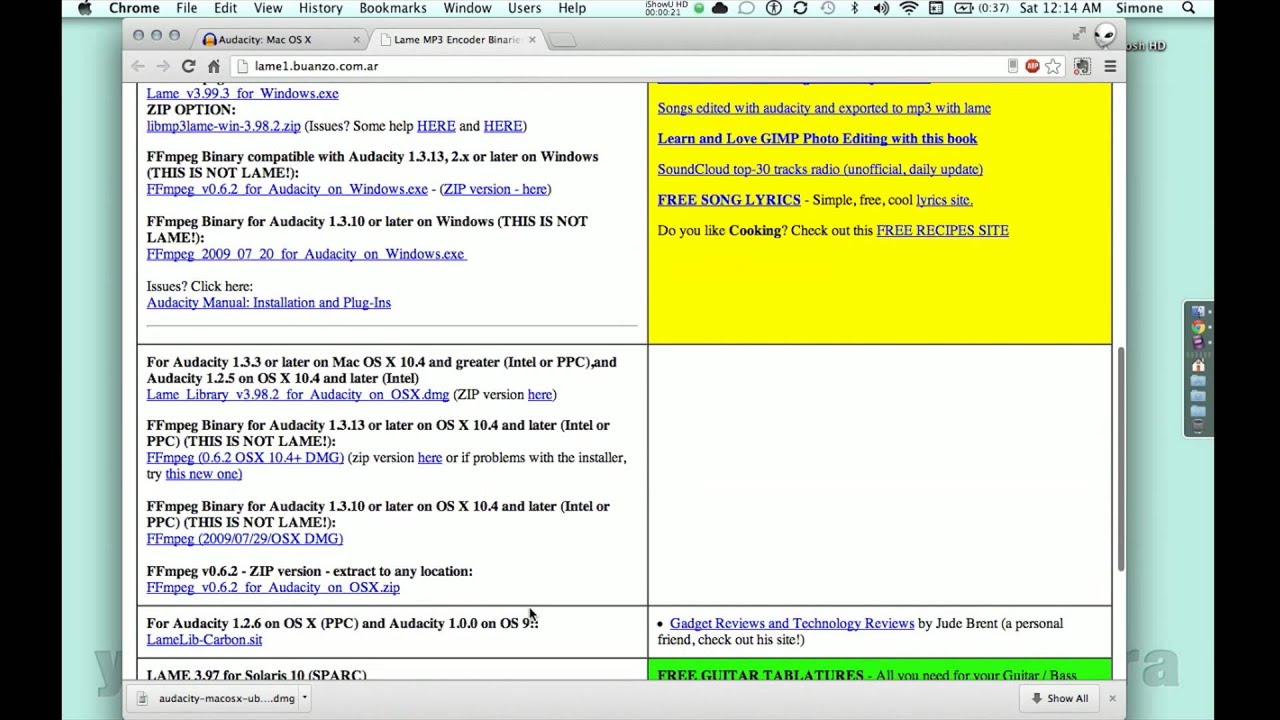Open Chrome's hamburger menu
The image size is (1280, 720).
(1110, 66)
